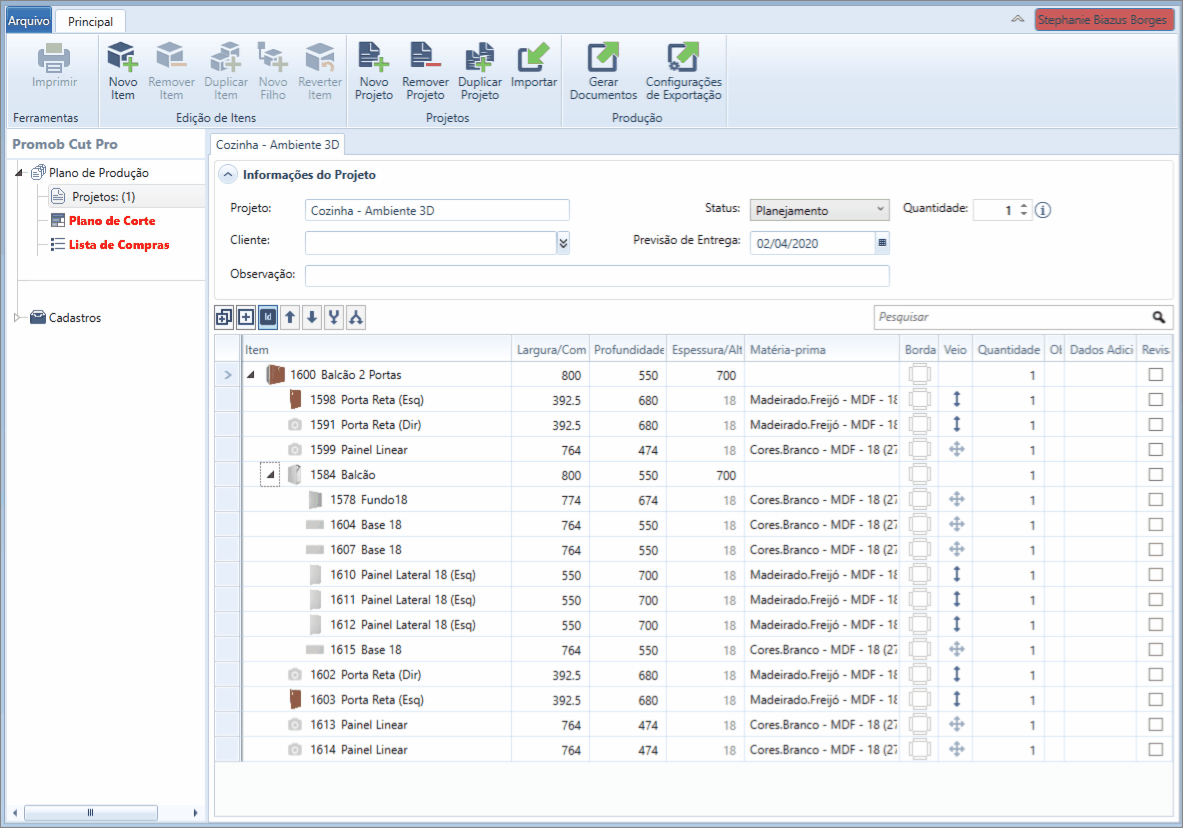Check Revisão box for 1591 Porta Reta (Dir)
Image resolution: width=1183 pixels, height=828 pixels.
click(x=1155, y=424)
